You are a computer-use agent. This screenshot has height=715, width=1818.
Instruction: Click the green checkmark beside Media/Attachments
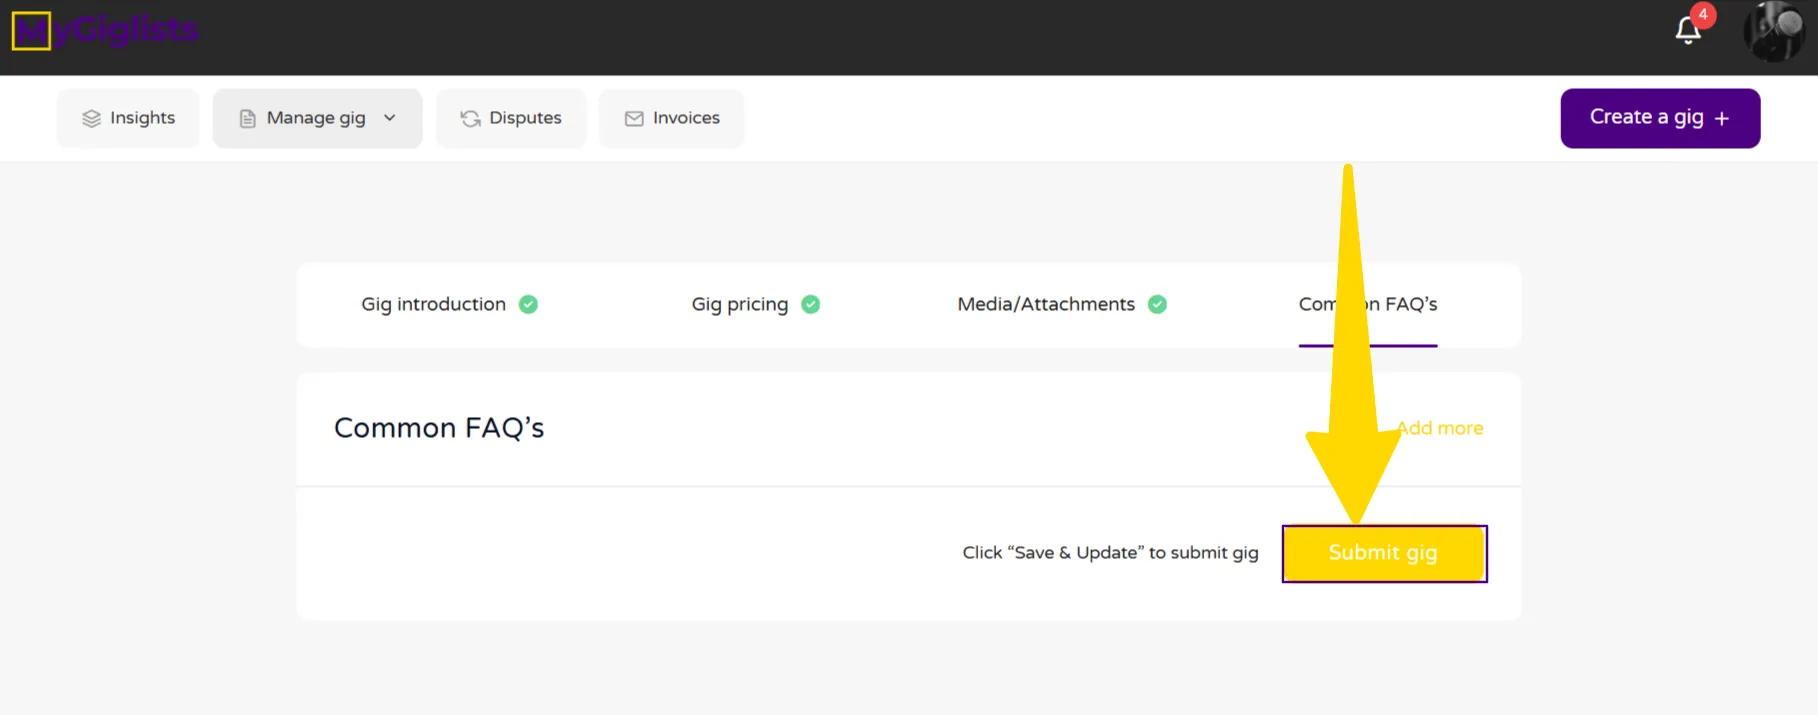1157,304
